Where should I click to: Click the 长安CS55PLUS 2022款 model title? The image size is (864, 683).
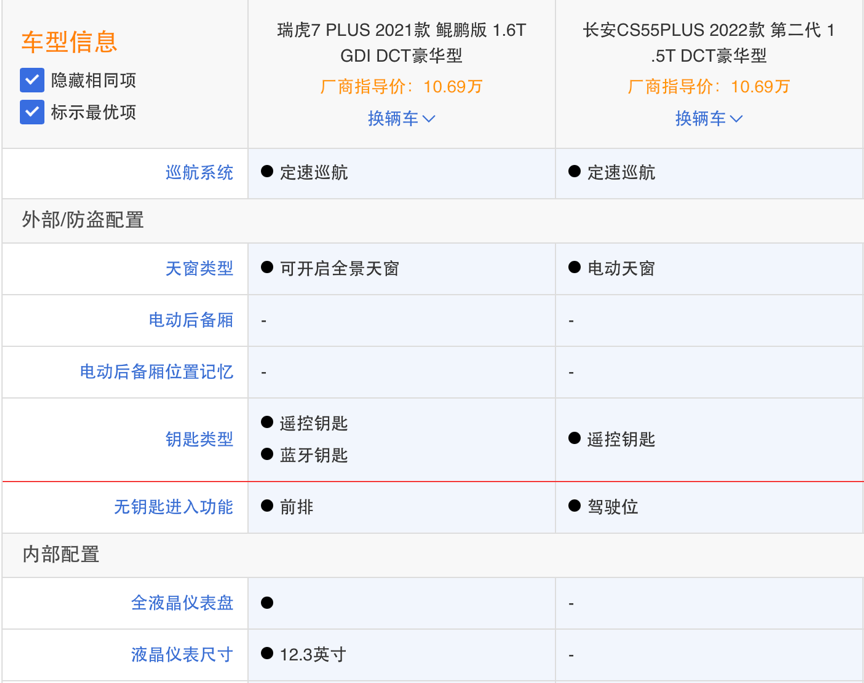click(708, 43)
